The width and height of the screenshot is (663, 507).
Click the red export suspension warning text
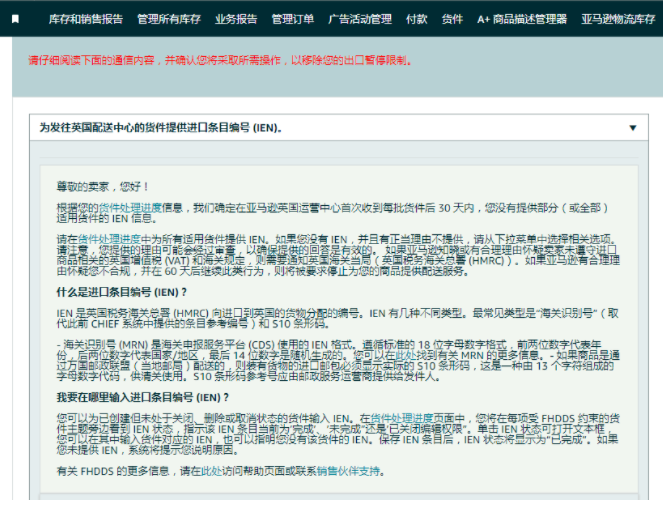coord(220,60)
